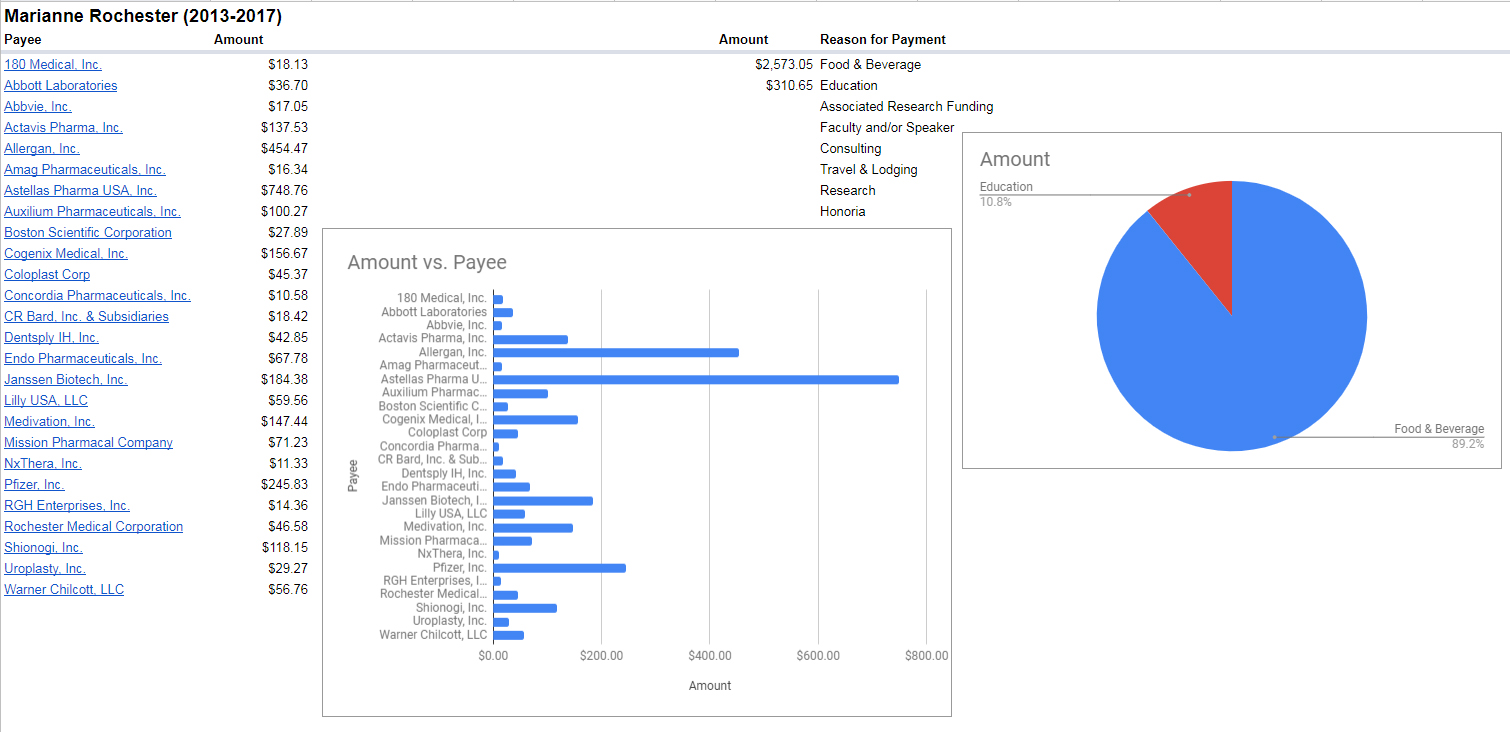Click the 'Amount vs. Payee' chart title
The width and height of the screenshot is (1510, 732).
click(x=427, y=262)
